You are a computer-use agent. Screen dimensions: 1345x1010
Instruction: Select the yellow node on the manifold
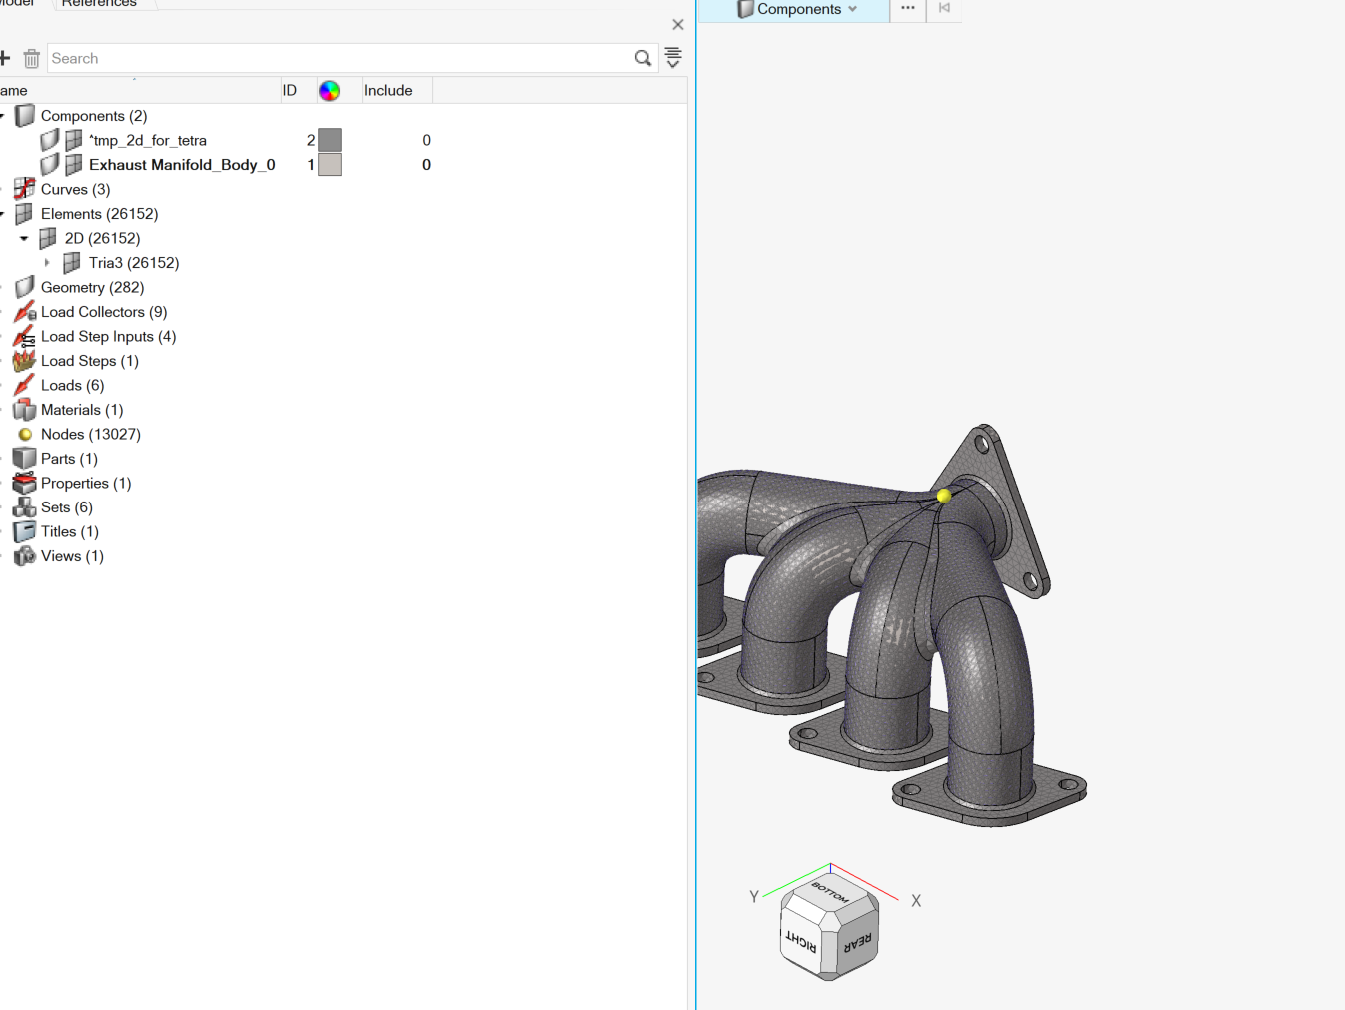coord(944,496)
